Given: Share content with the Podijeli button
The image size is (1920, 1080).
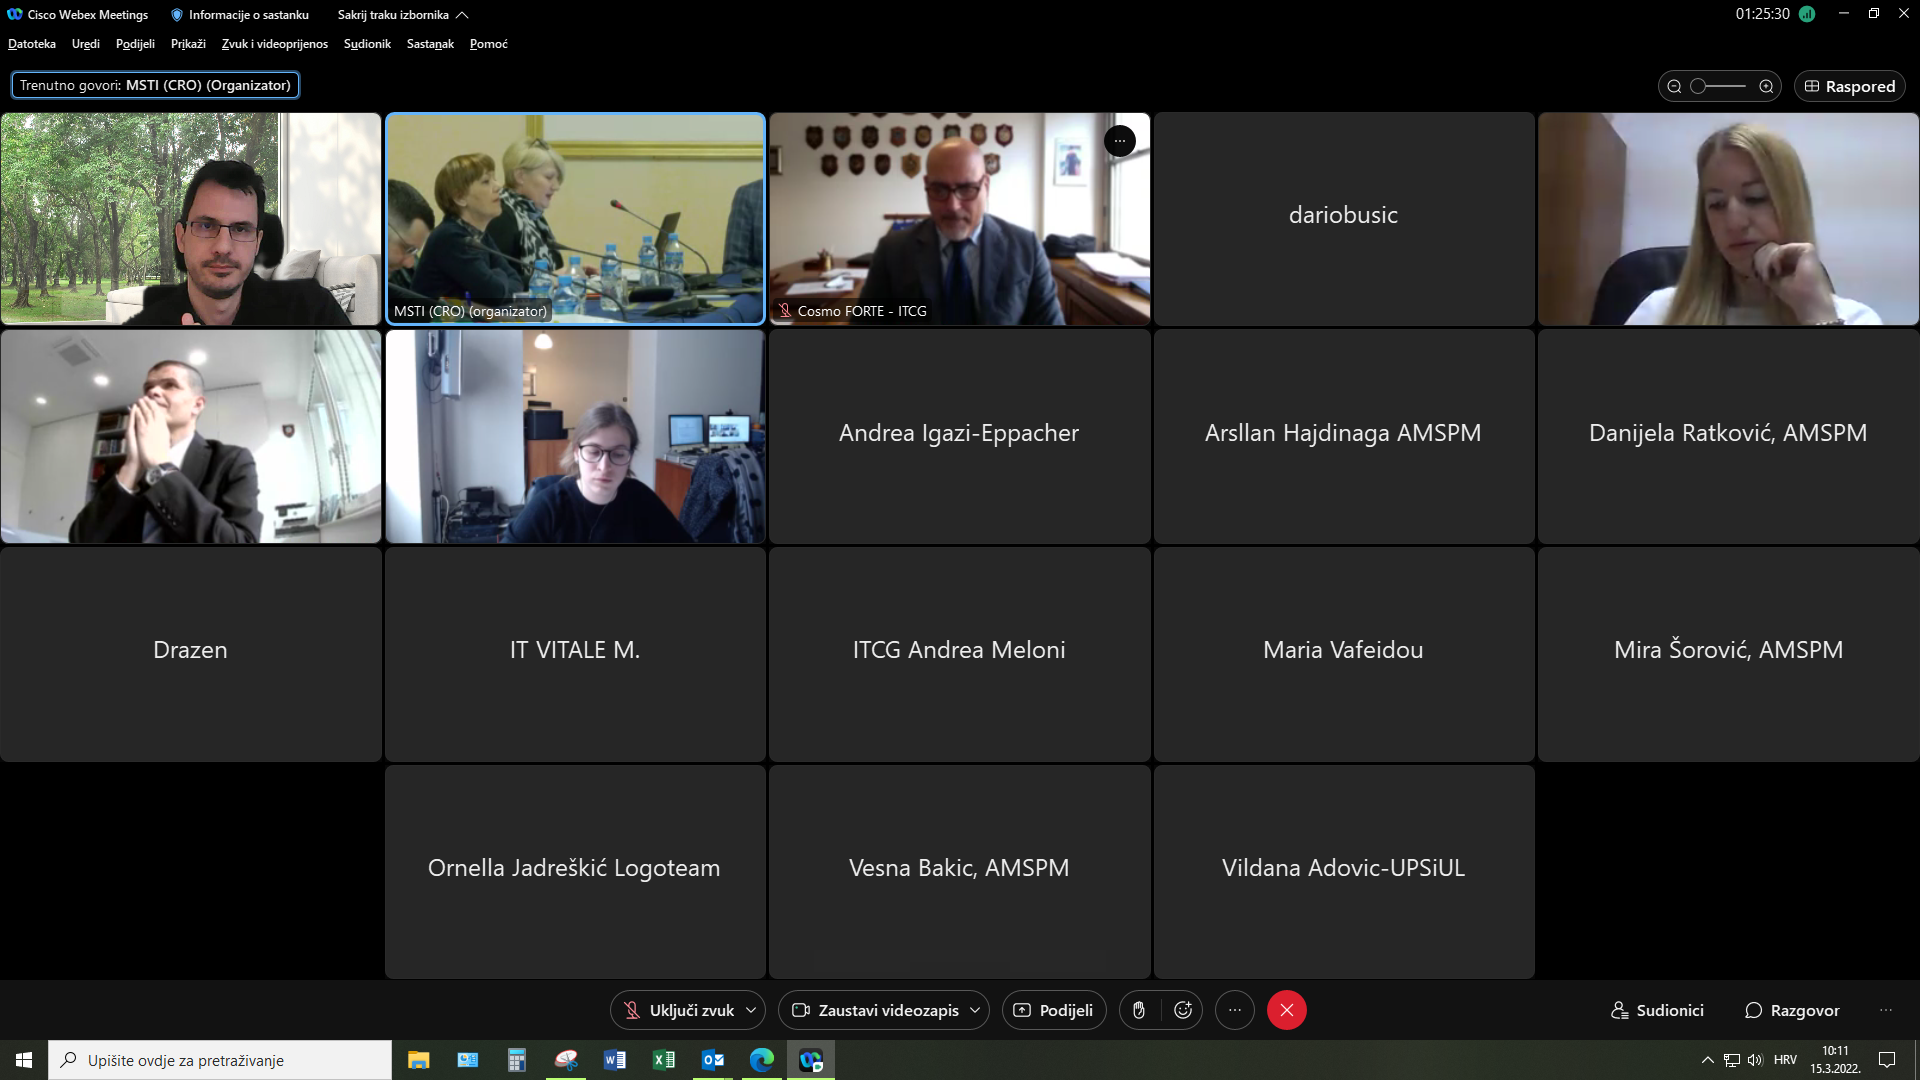Looking at the screenshot, I should point(1054,1010).
